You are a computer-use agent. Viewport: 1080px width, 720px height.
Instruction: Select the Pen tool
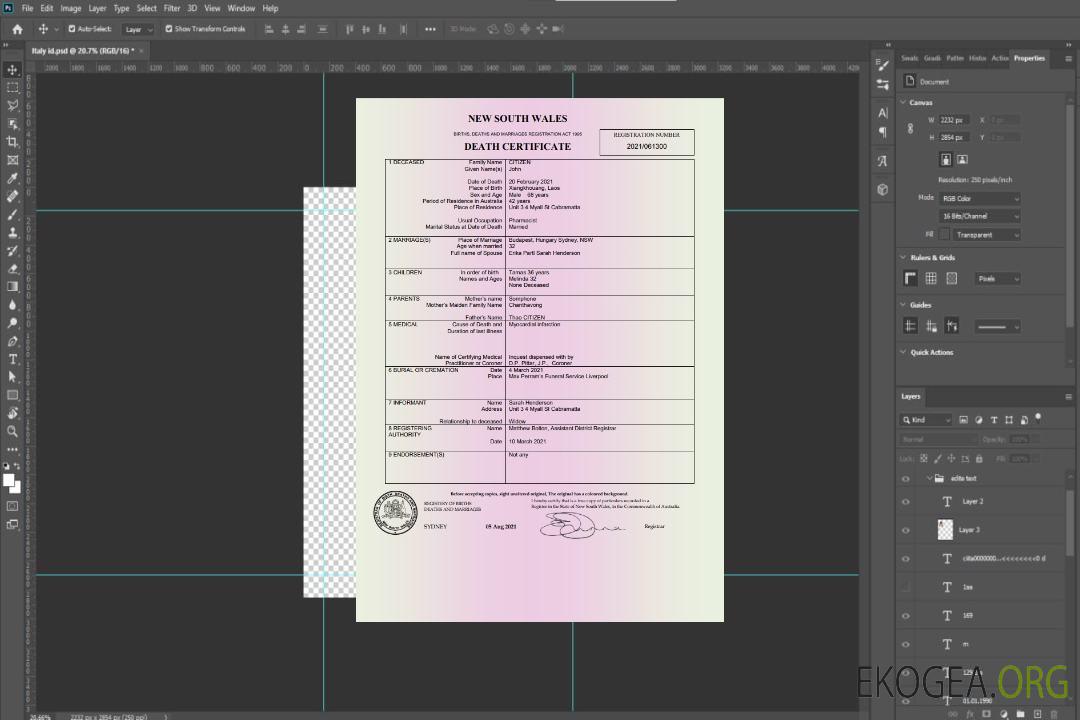click(x=12, y=341)
